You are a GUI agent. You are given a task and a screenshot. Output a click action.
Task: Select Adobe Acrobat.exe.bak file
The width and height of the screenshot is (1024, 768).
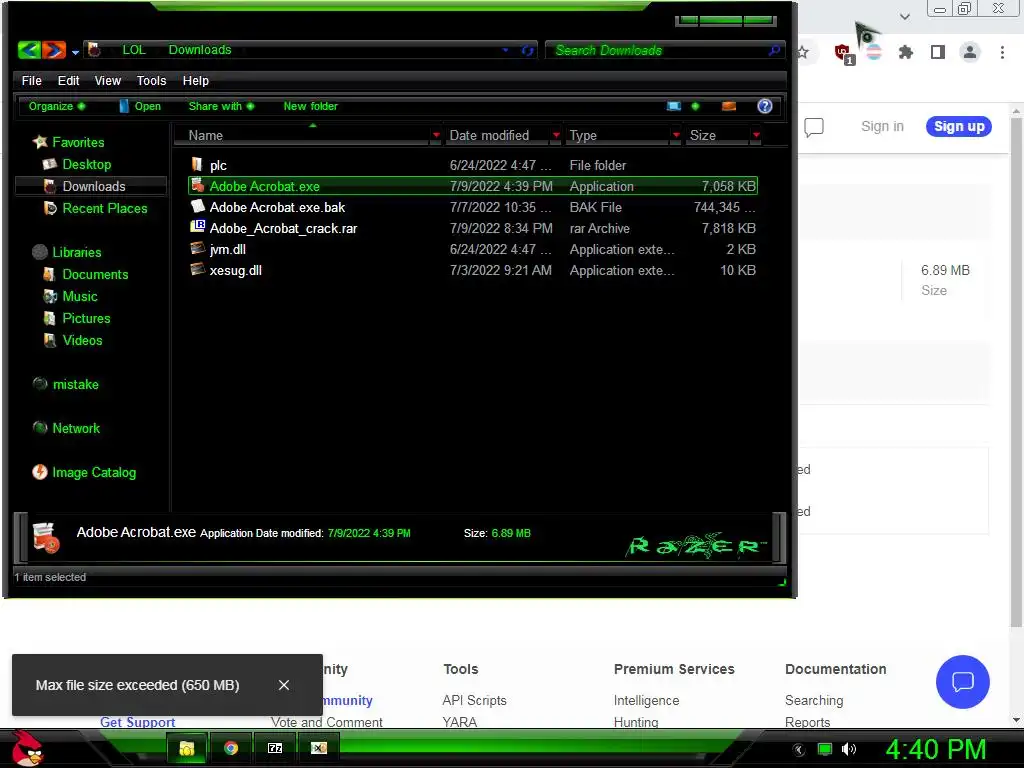[x=473, y=207]
